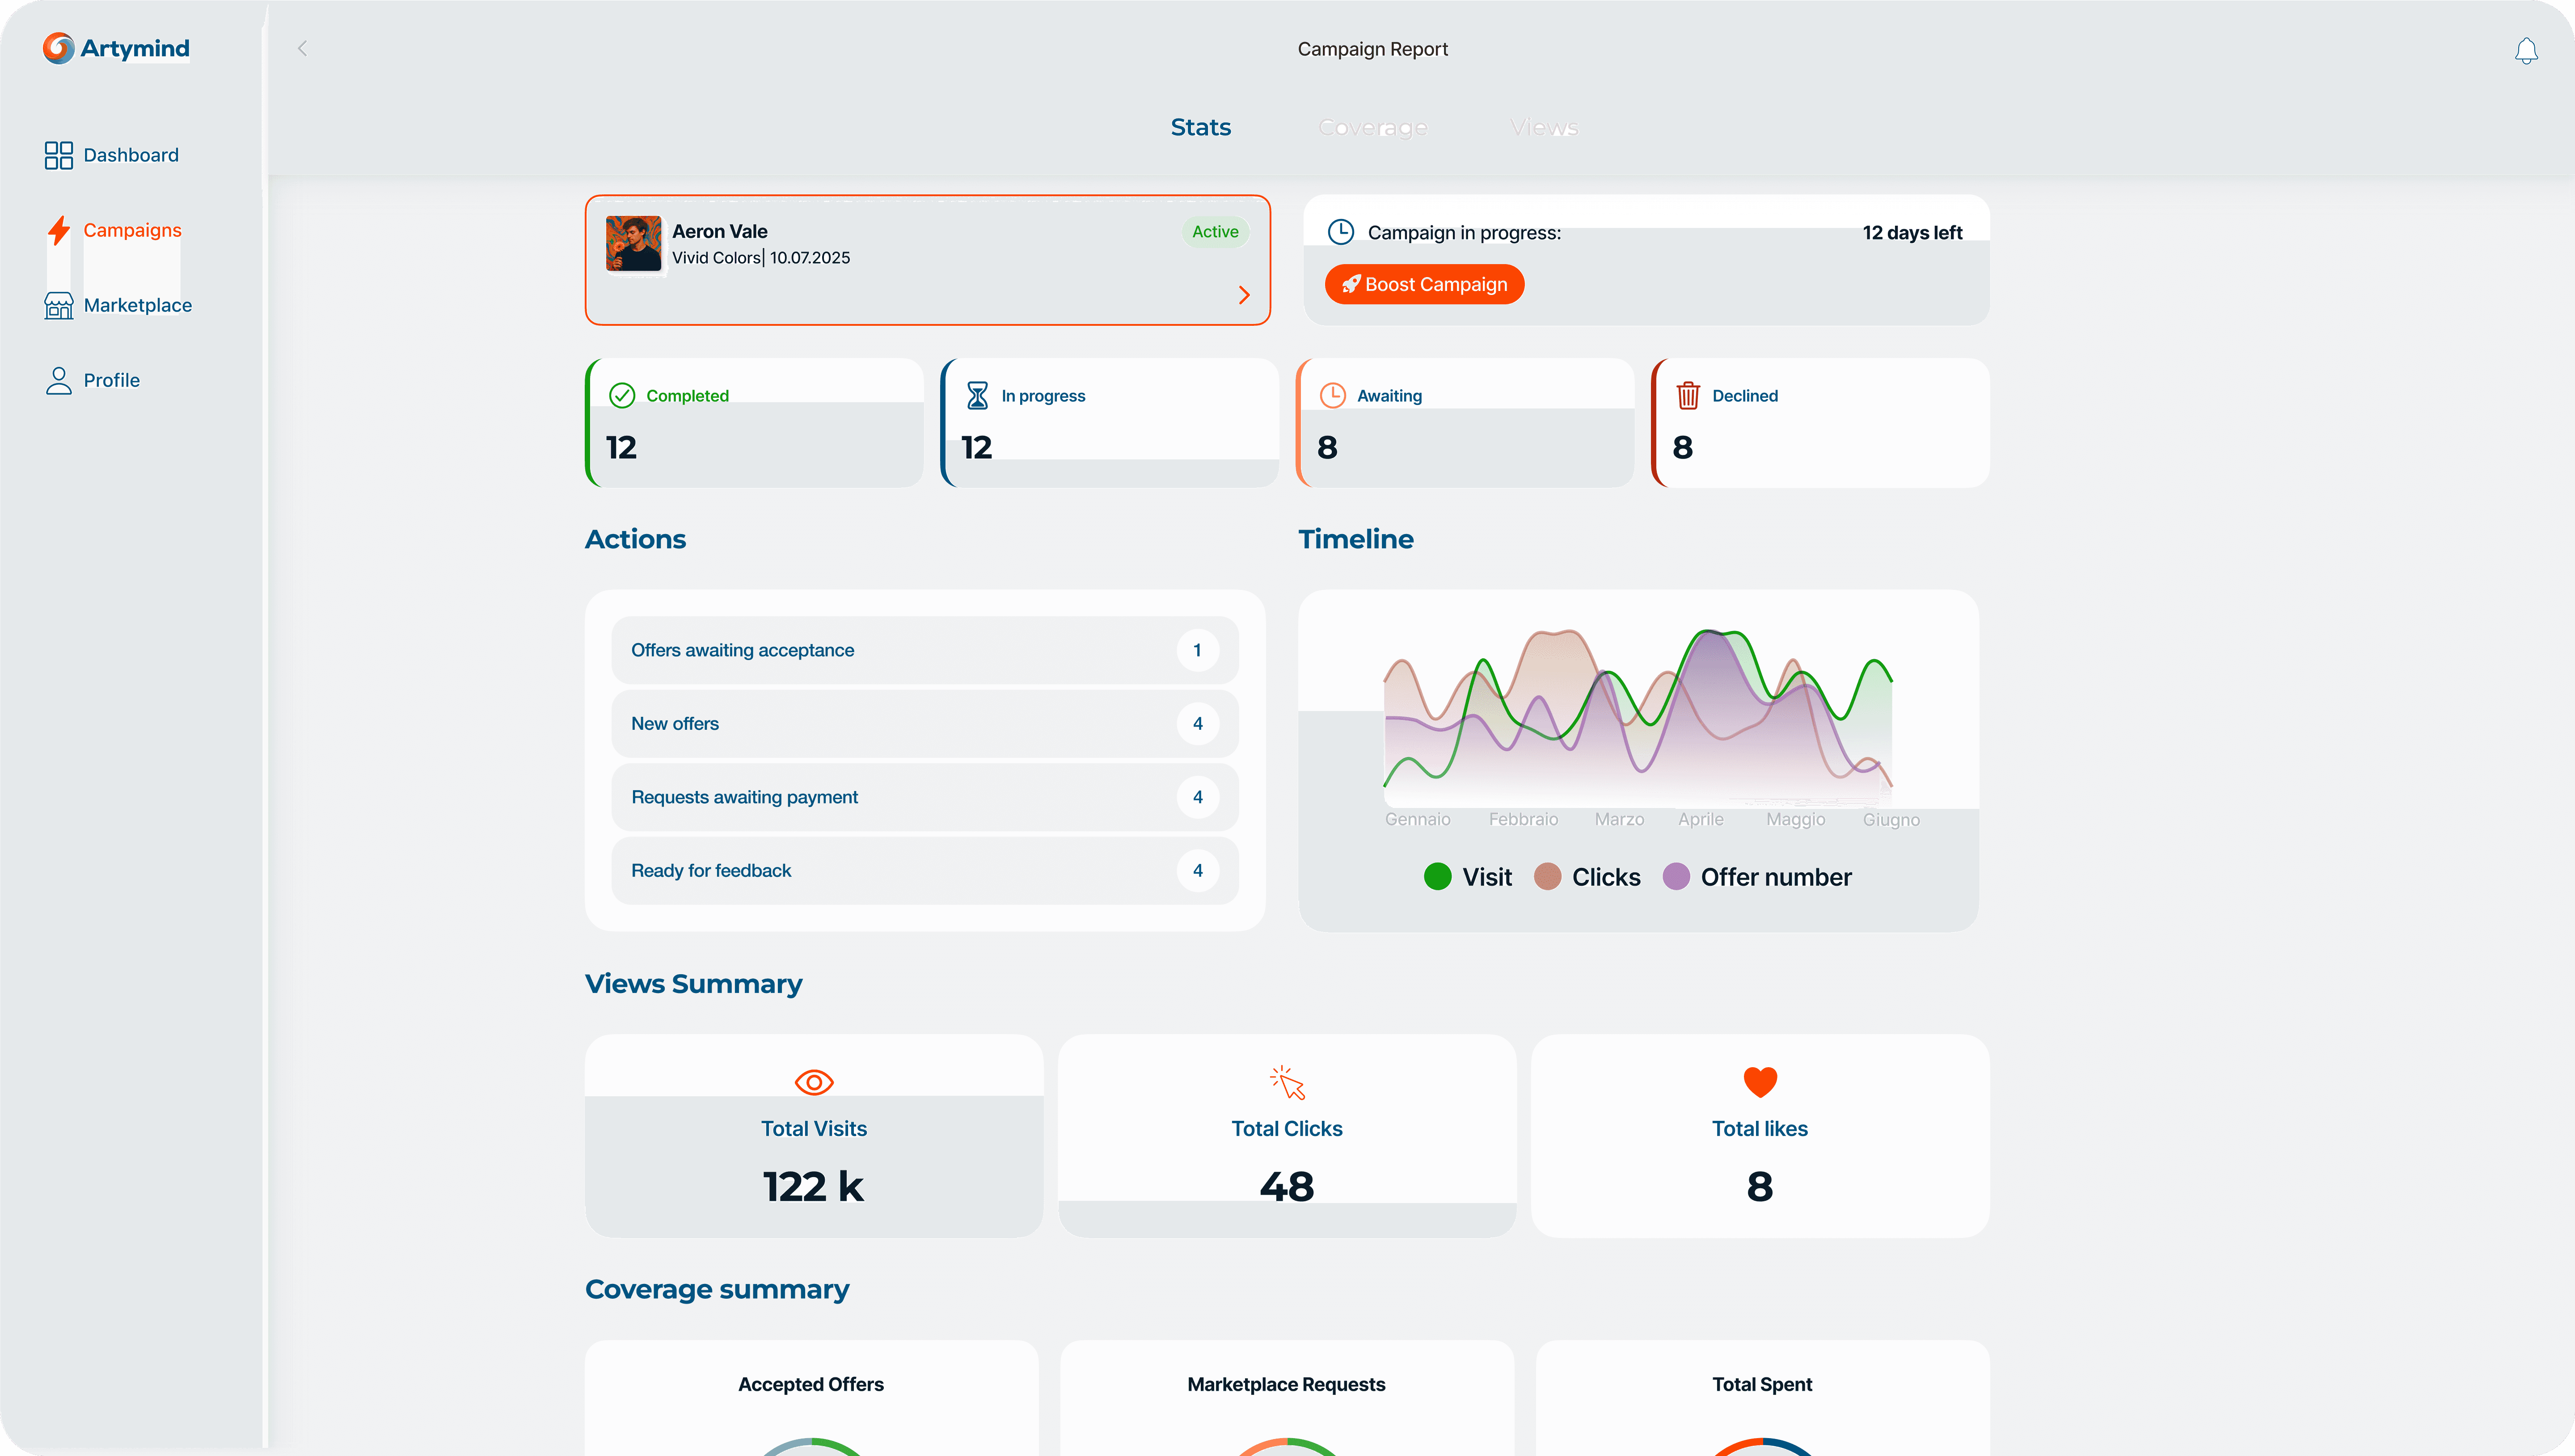
Task: Open the Ready for feedback row
Action: tap(925, 871)
